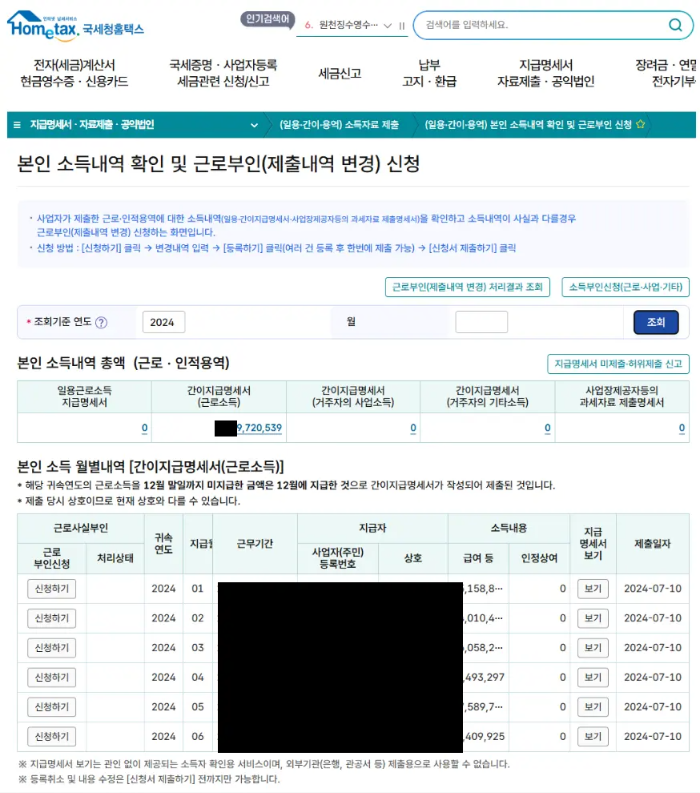
Task: Click 신청하기 for month 04
Action: pyautogui.click(x=52, y=677)
